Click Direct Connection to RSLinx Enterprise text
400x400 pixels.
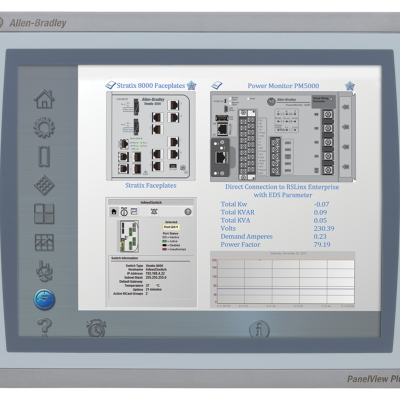tap(282, 187)
